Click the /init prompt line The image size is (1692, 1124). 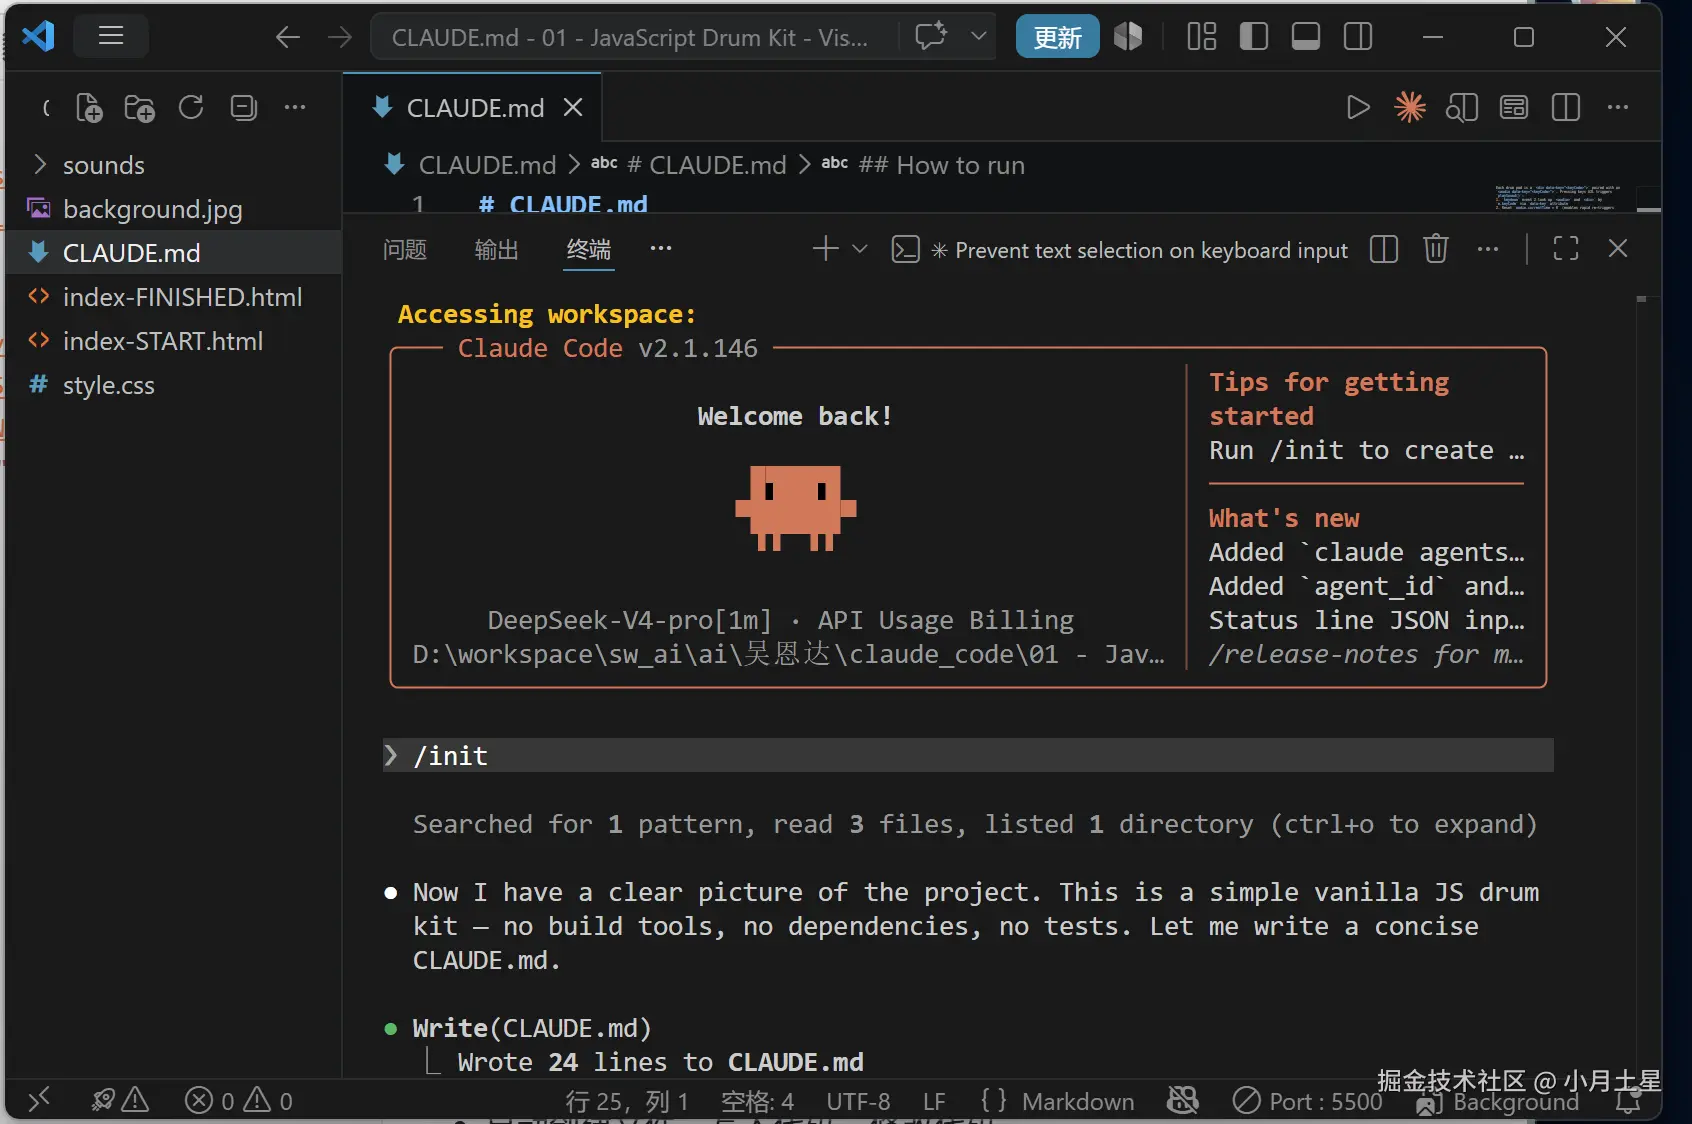(968, 756)
